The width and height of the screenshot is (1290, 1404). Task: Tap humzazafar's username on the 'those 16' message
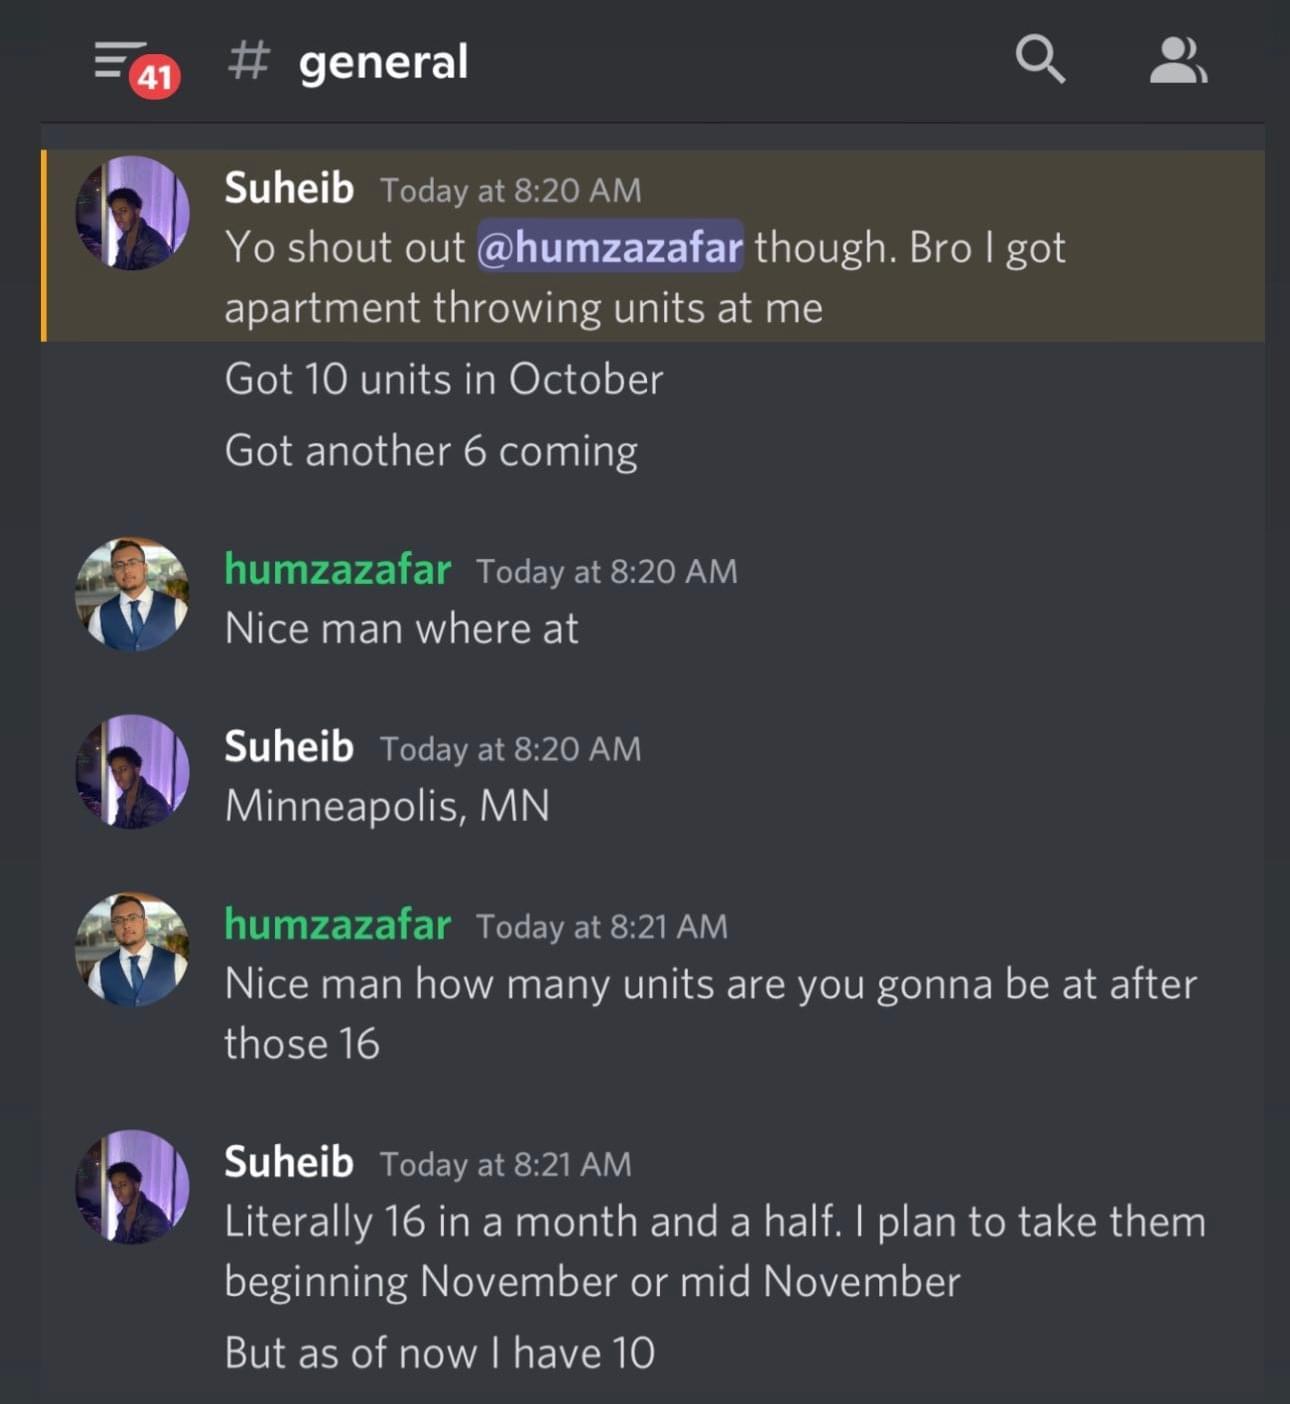point(337,924)
